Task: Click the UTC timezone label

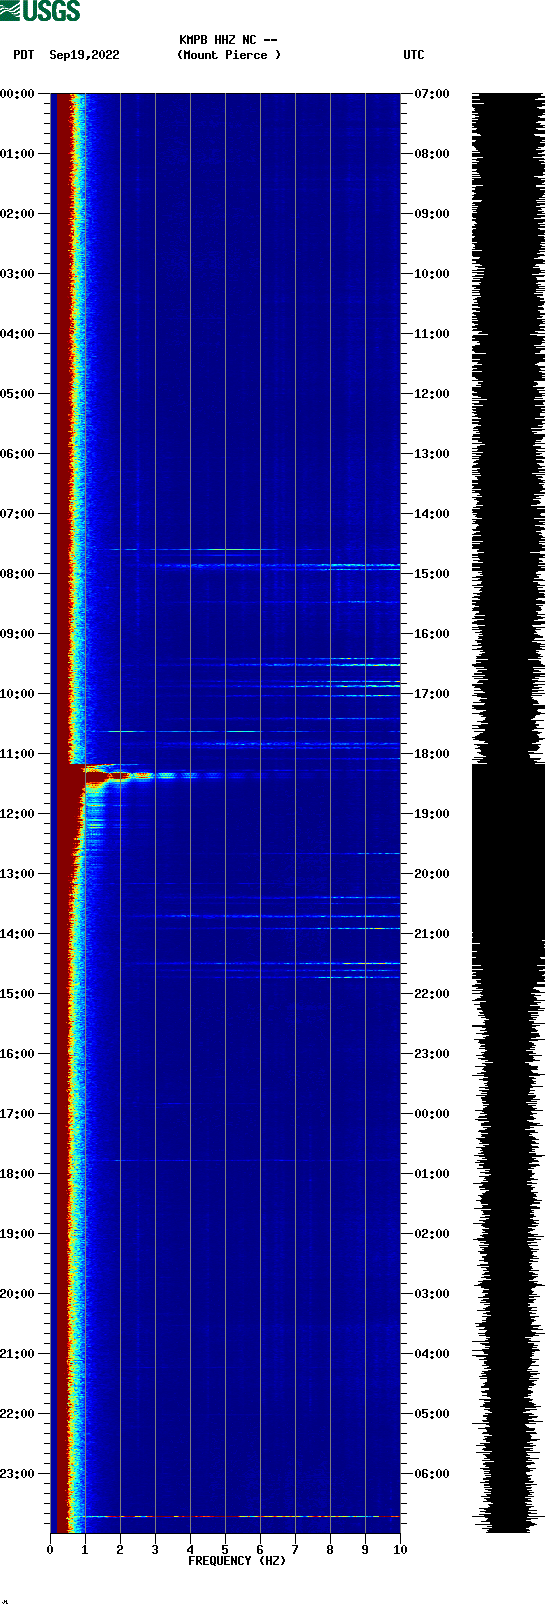Action: pos(414,55)
